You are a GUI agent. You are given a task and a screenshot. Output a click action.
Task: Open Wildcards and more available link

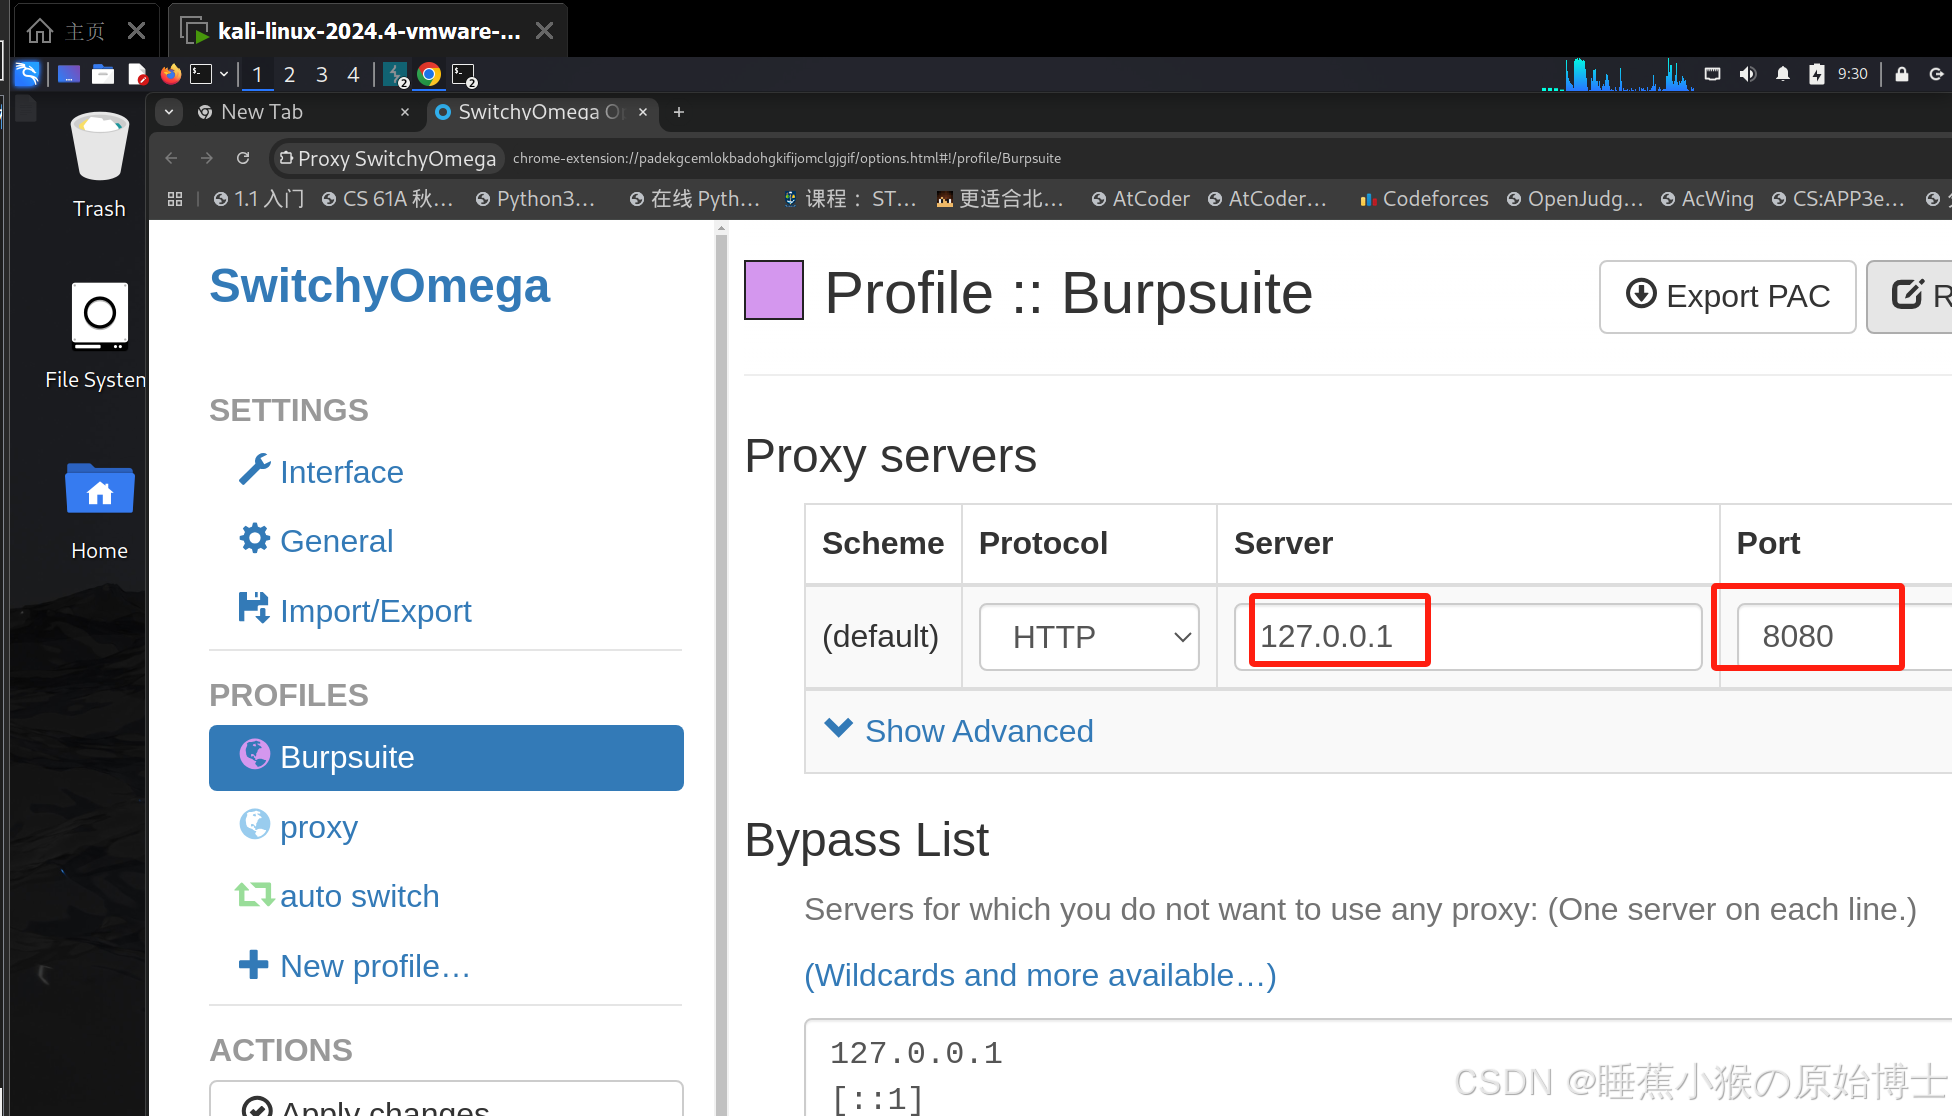(1040, 975)
